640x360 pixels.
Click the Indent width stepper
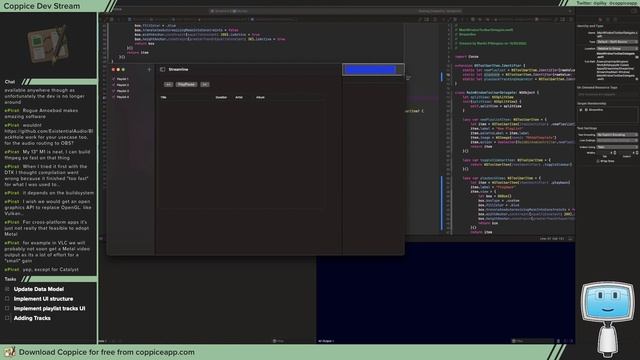click(x=636, y=153)
